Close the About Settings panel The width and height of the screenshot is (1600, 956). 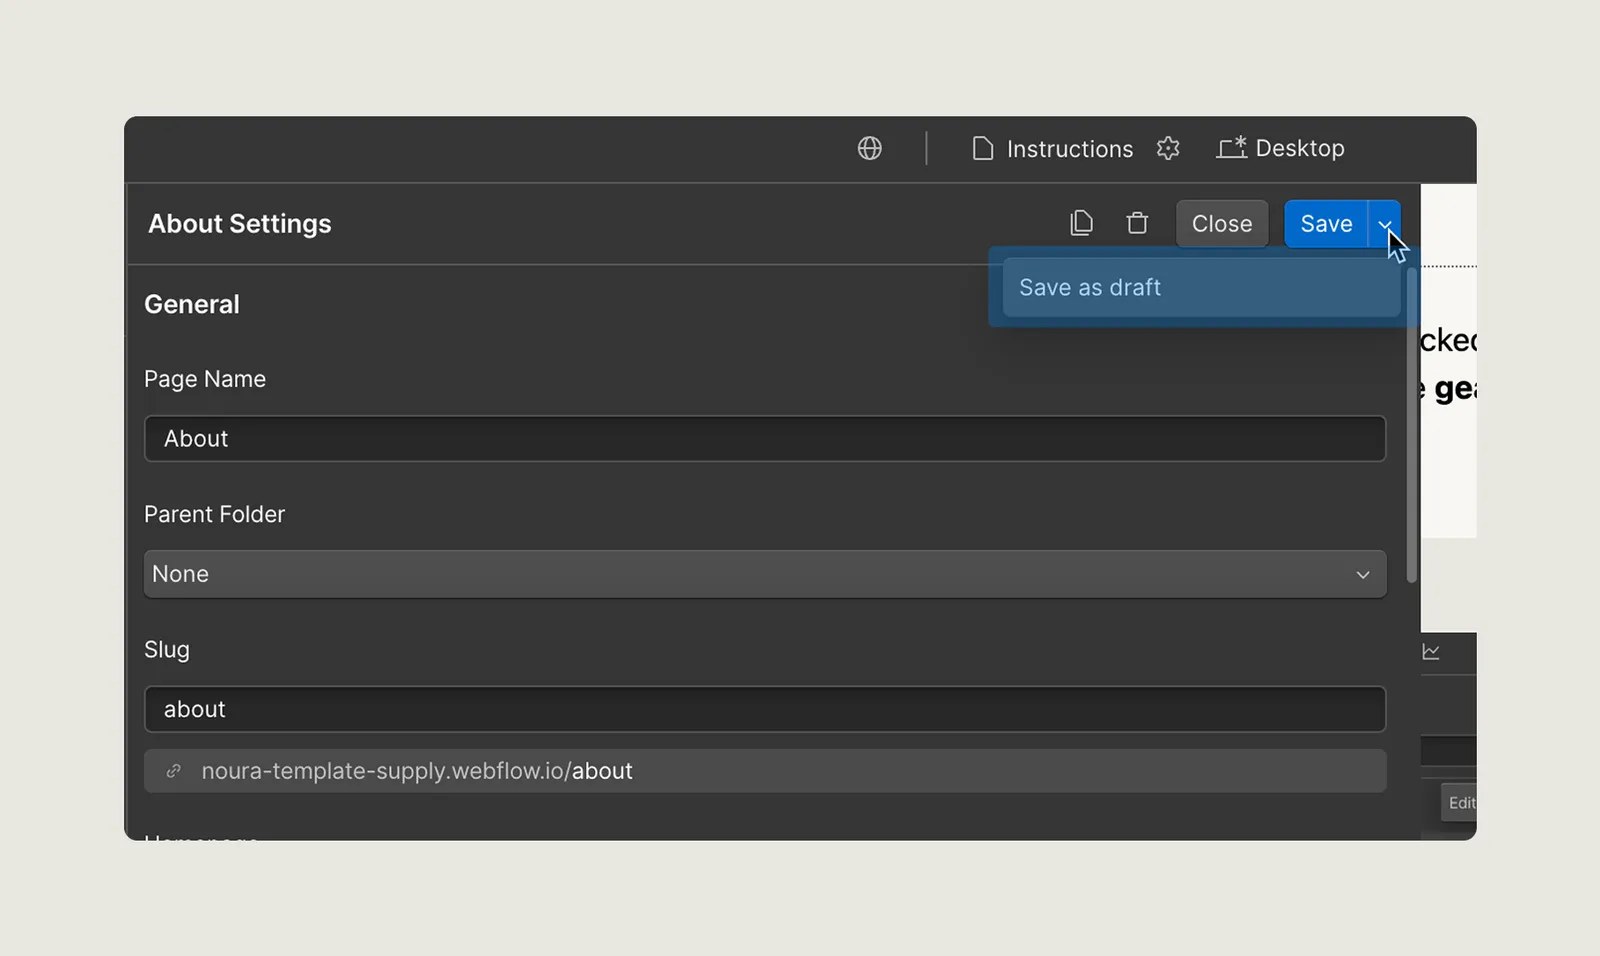pos(1221,223)
